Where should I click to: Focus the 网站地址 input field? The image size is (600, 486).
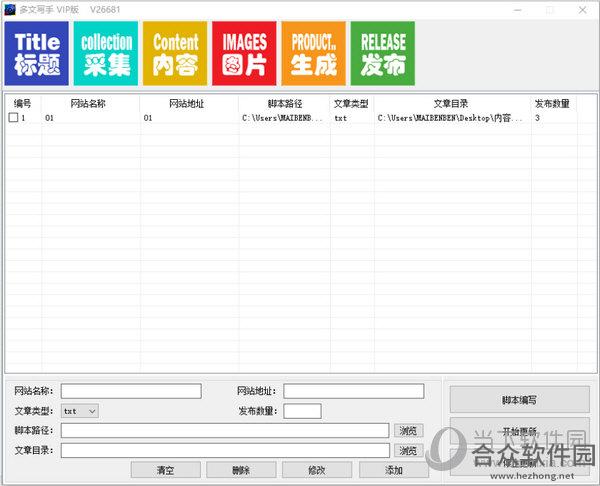click(x=354, y=391)
